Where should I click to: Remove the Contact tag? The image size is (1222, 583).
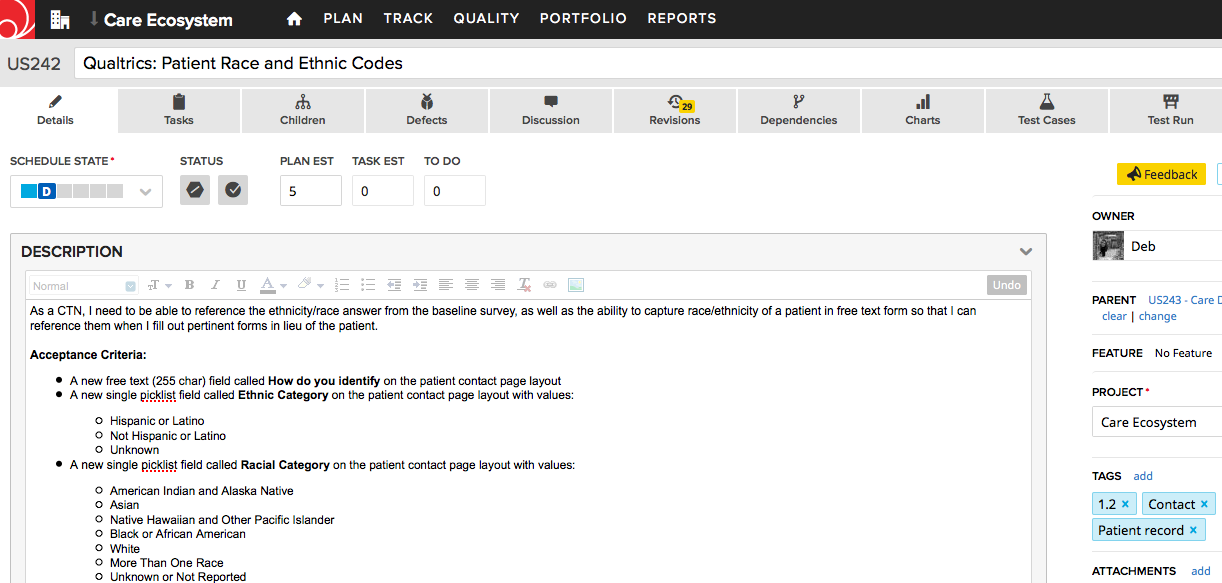pyautogui.click(x=1204, y=504)
